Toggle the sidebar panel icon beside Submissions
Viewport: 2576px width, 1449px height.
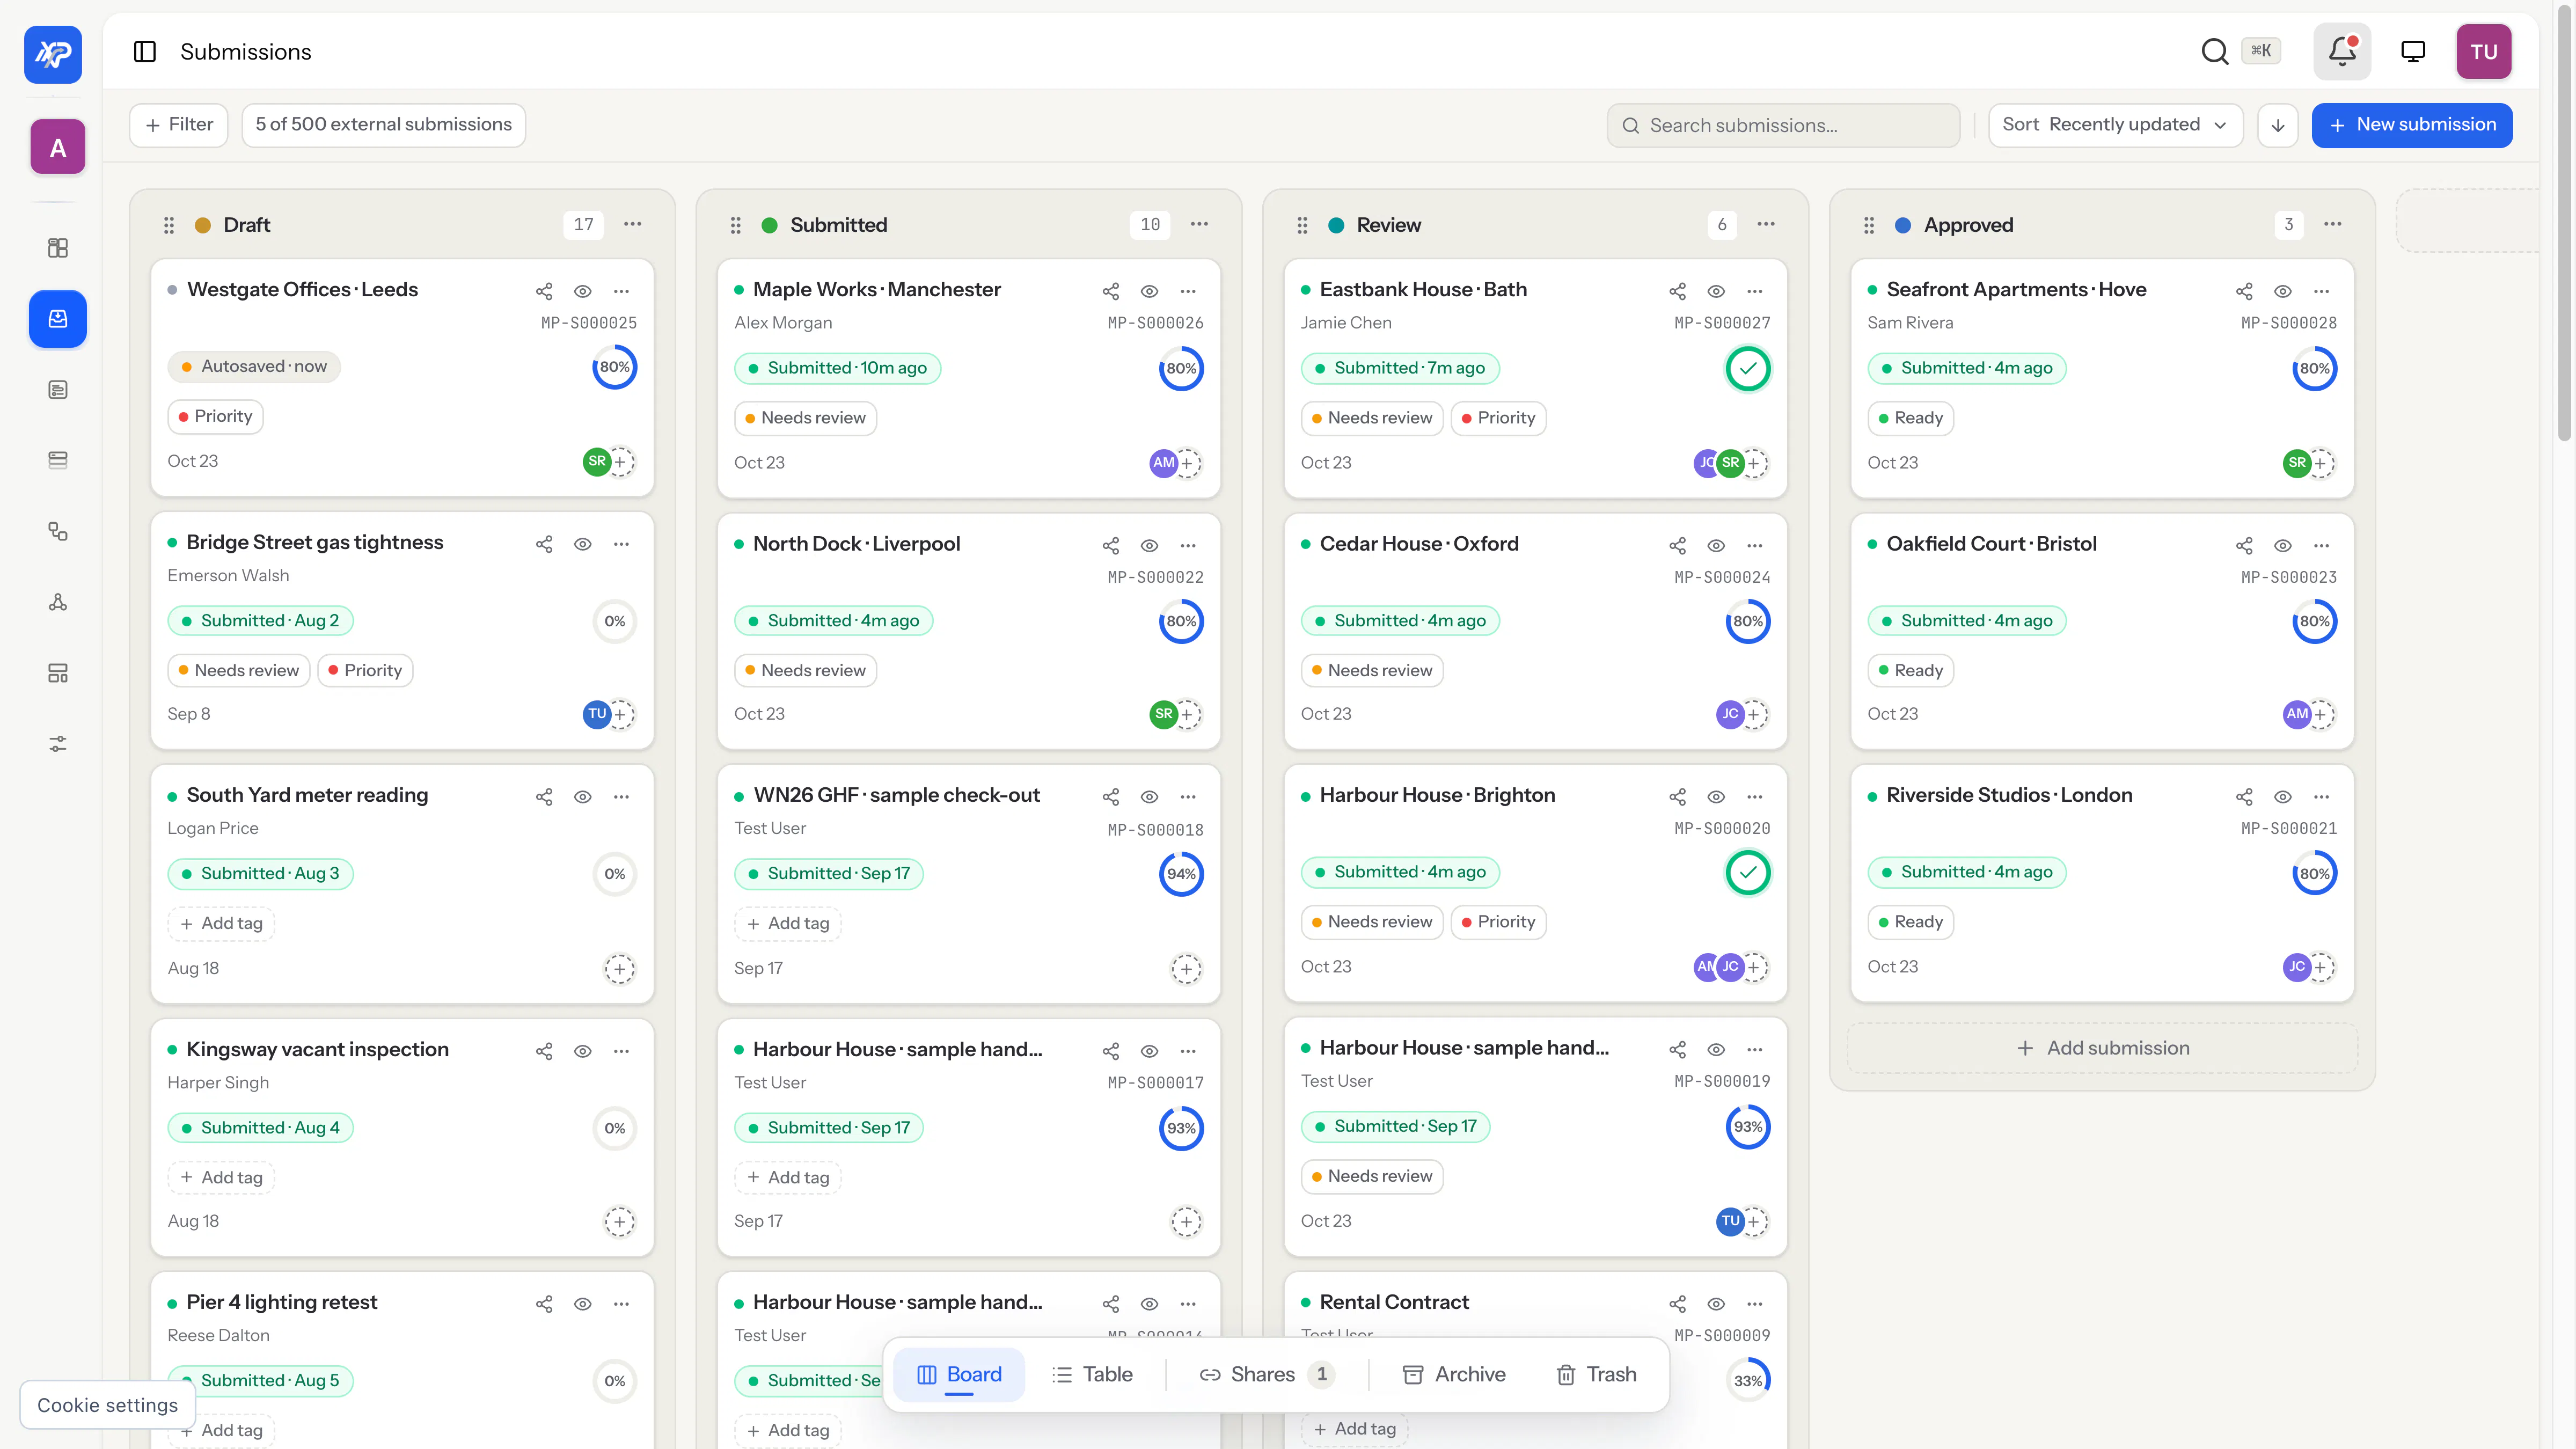click(x=145, y=52)
